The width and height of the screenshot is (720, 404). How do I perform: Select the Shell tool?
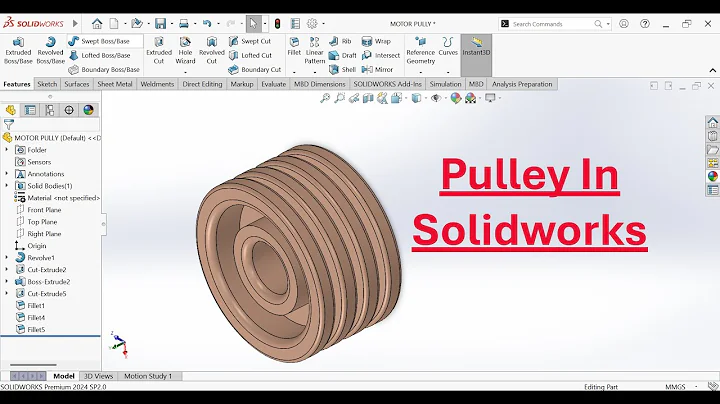tap(343, 70)
